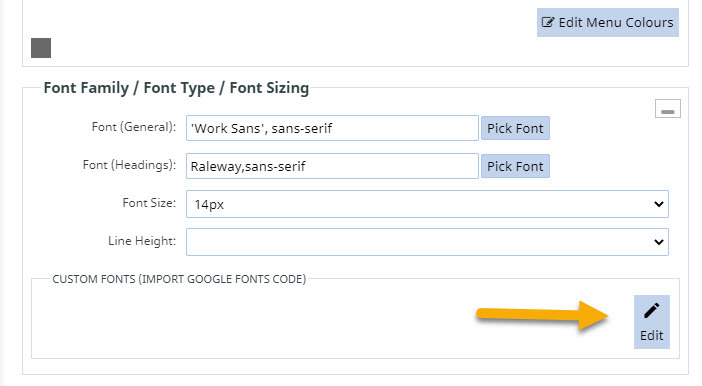Open Pick Font for the general font
This screenshot has height=386, width=702.
pos(515,129)
